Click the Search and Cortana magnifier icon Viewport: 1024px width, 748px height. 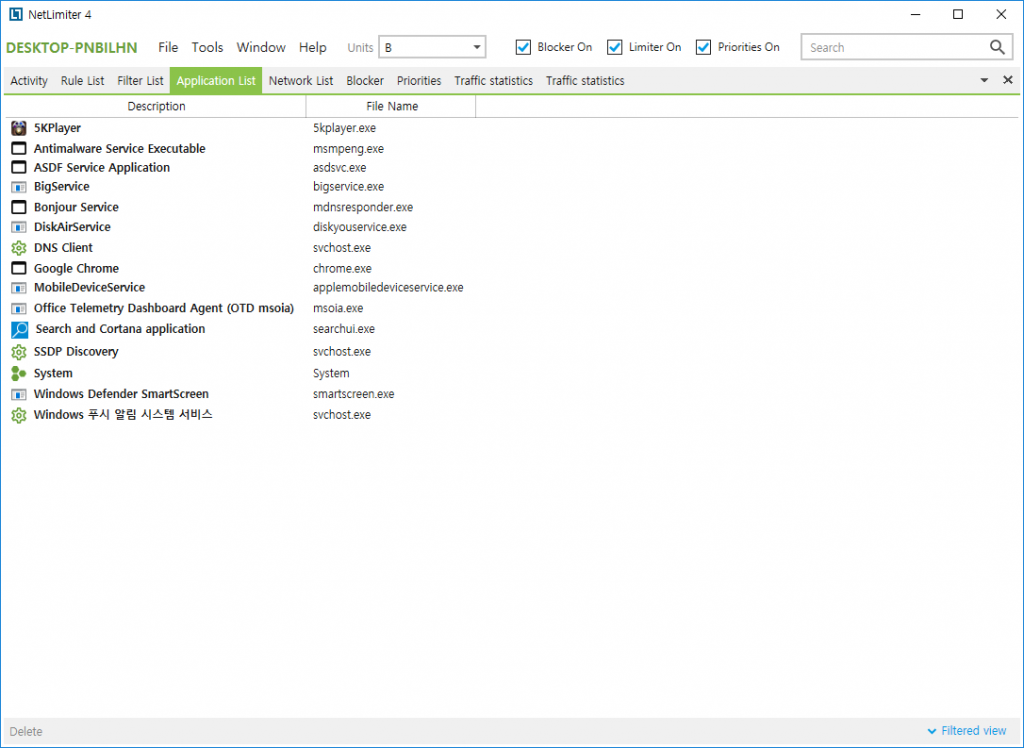[20, 330]
